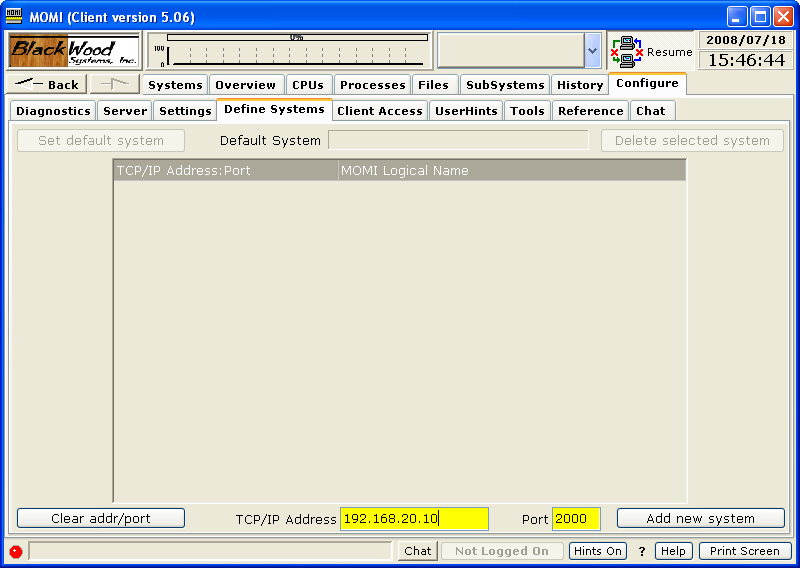Switch to the Server sub-tab
Viewport: 800px width, 568px height.
pos(125,111)
